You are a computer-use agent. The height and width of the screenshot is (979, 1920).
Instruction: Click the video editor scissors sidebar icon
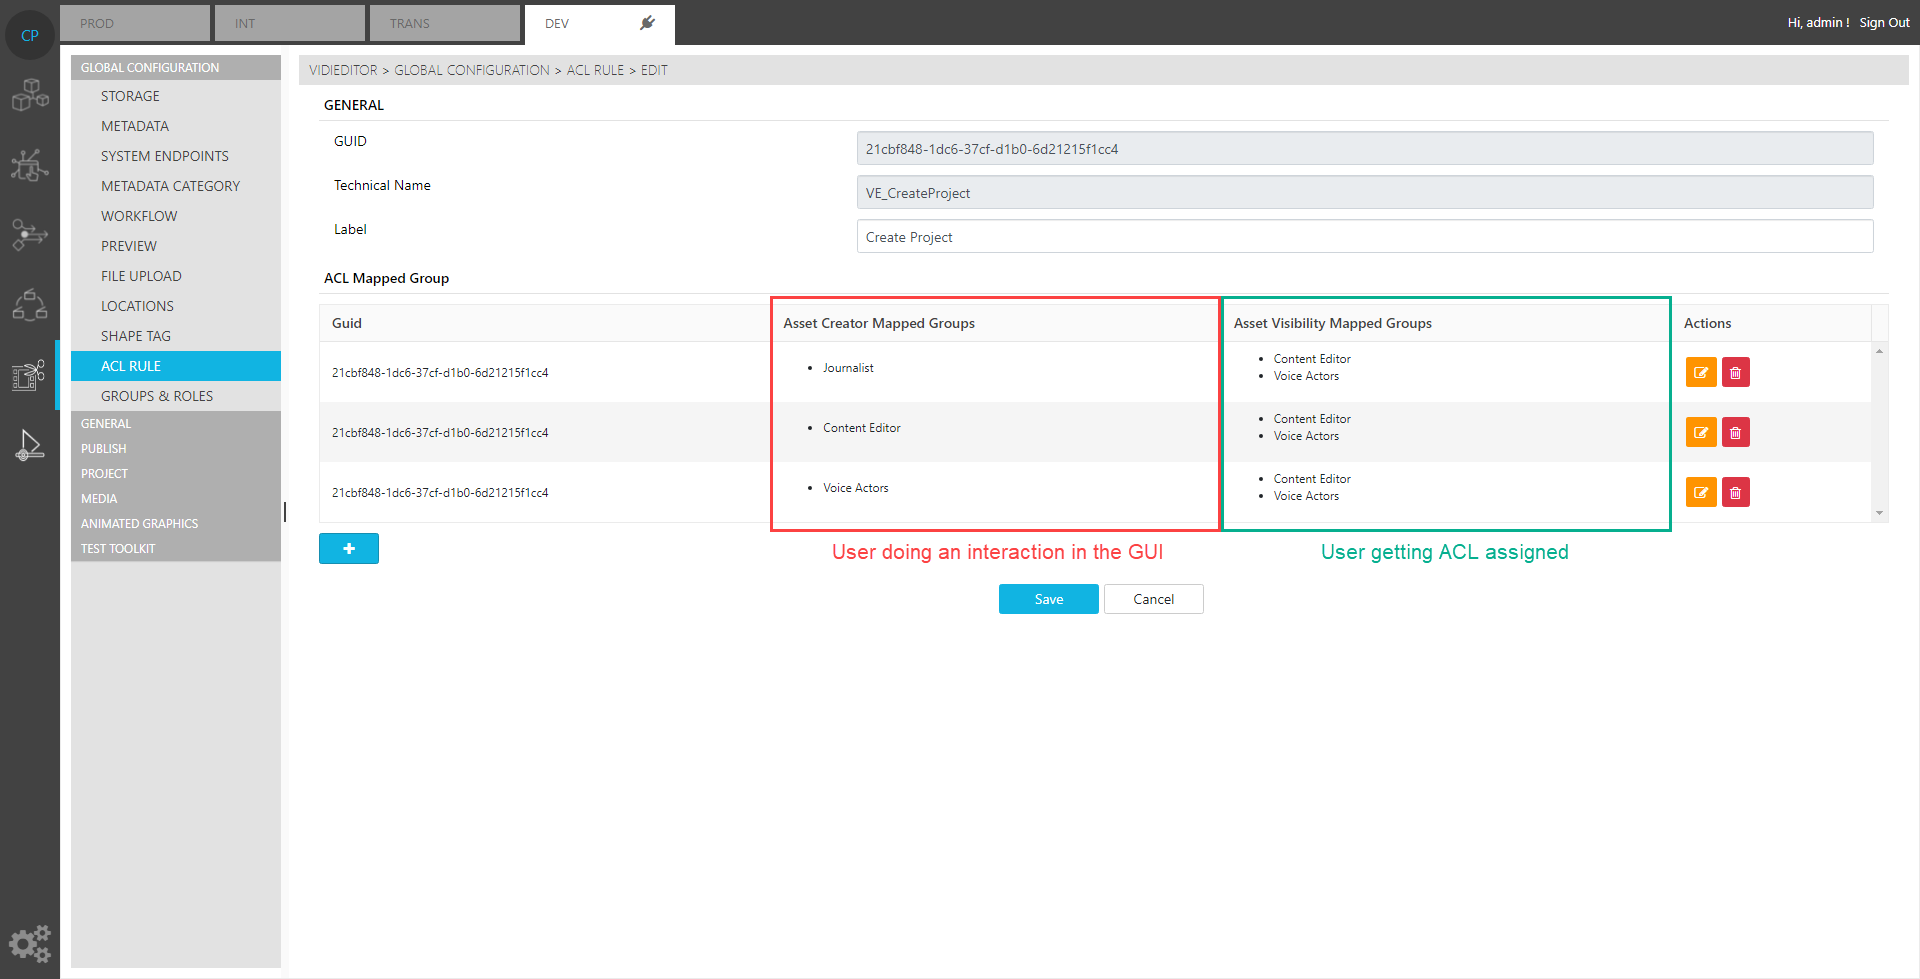[29, 375]
